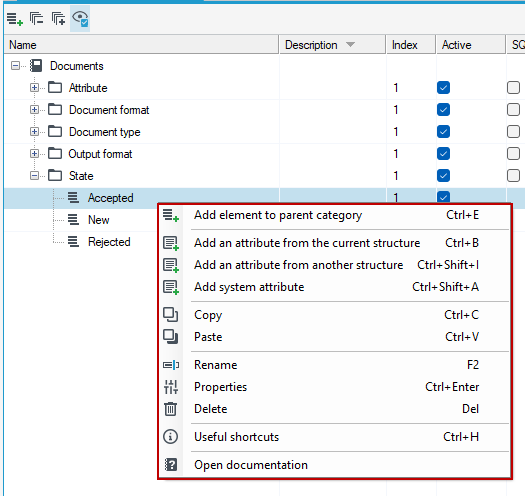525x496 pixels.
Task: Click the Documents notebook icon
Action: [x=36, y=66]
